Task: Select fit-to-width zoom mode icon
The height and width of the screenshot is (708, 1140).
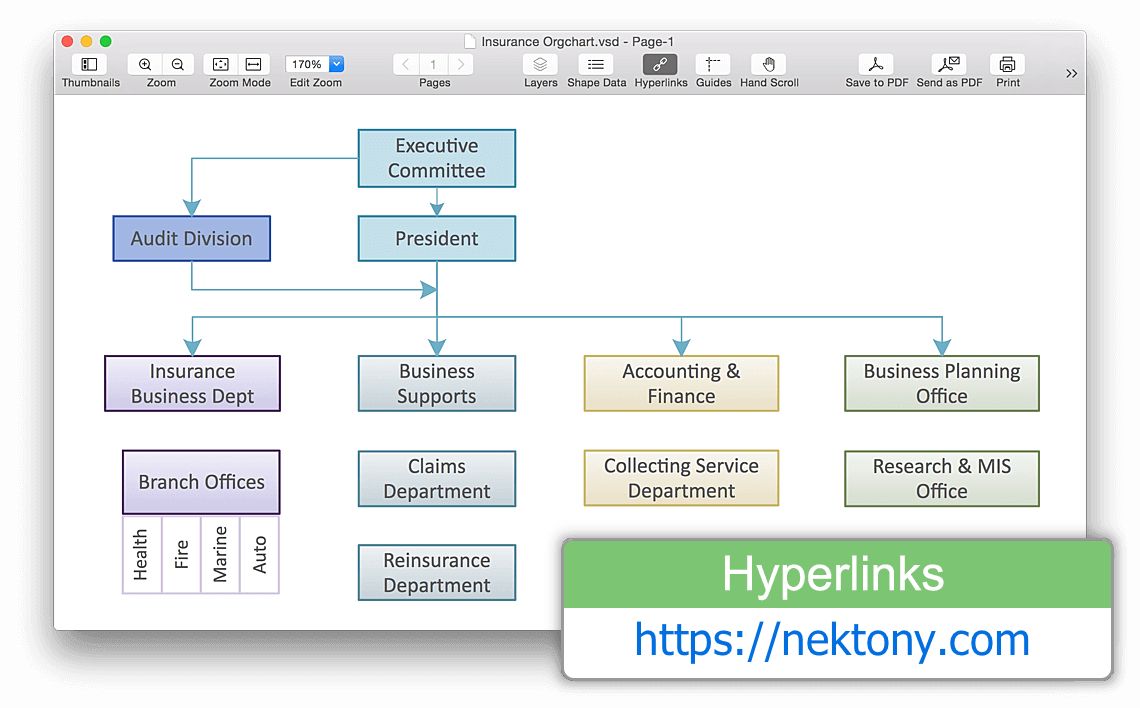Action: pos(254,65)
